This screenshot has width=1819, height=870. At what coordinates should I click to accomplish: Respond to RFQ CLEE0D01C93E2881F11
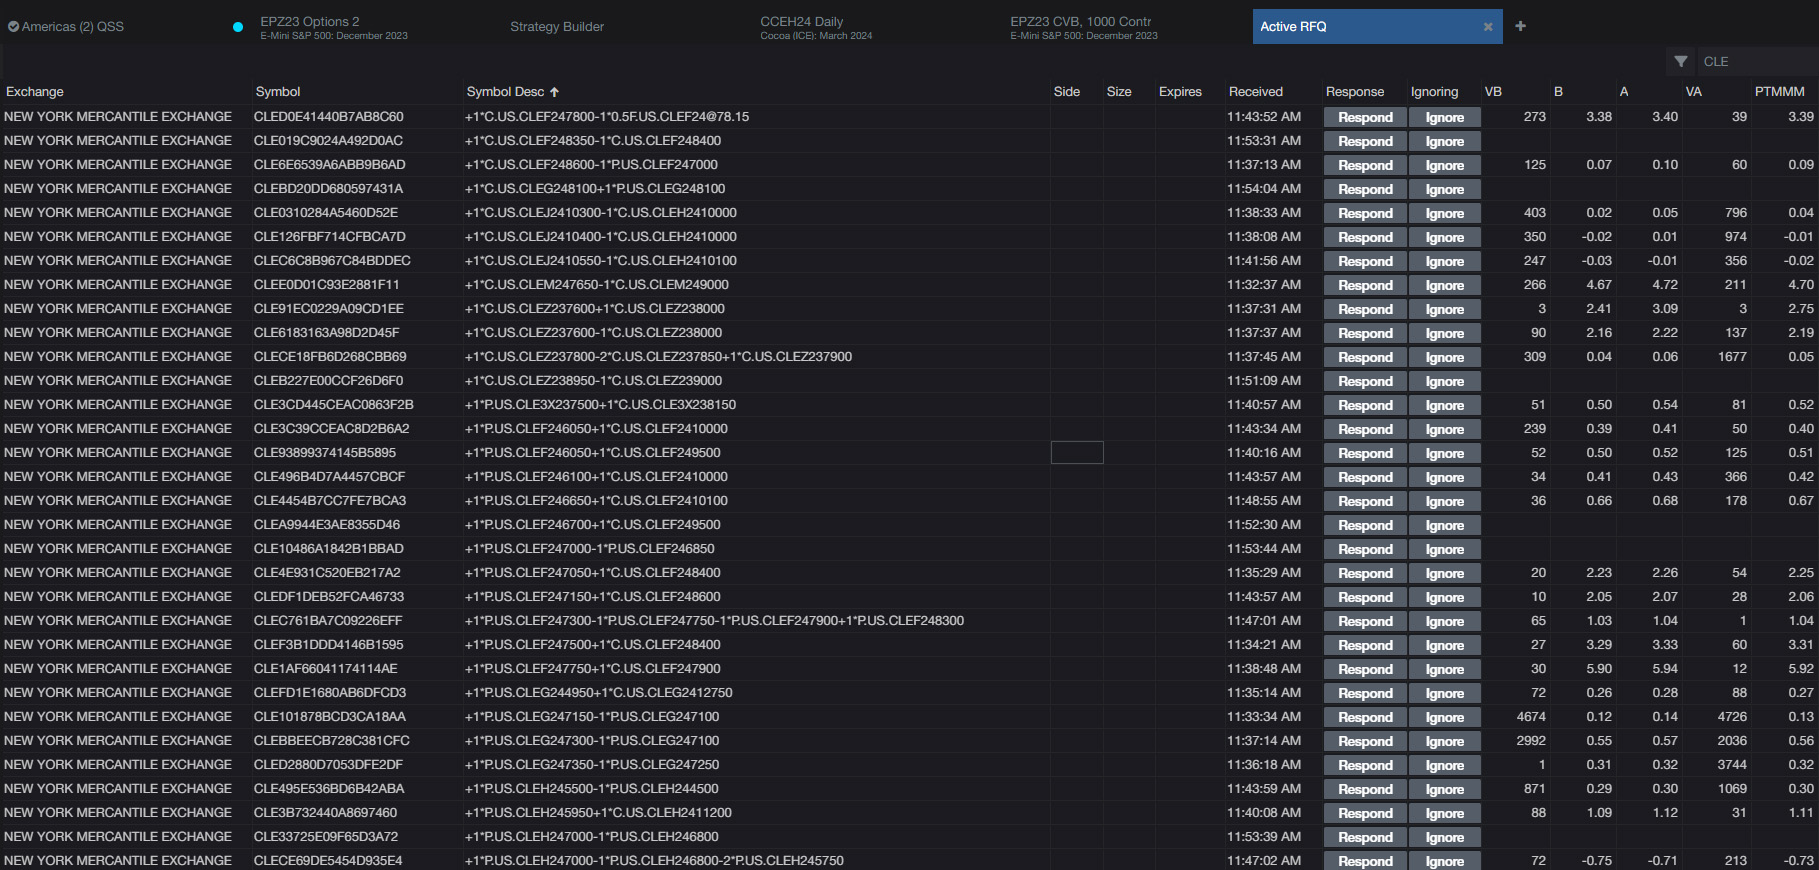tap(1365, 285)
